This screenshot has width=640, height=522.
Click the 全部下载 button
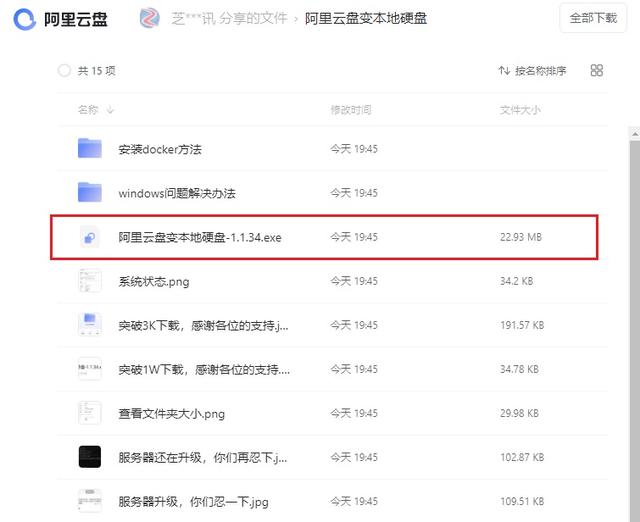[x=593, y=18]
